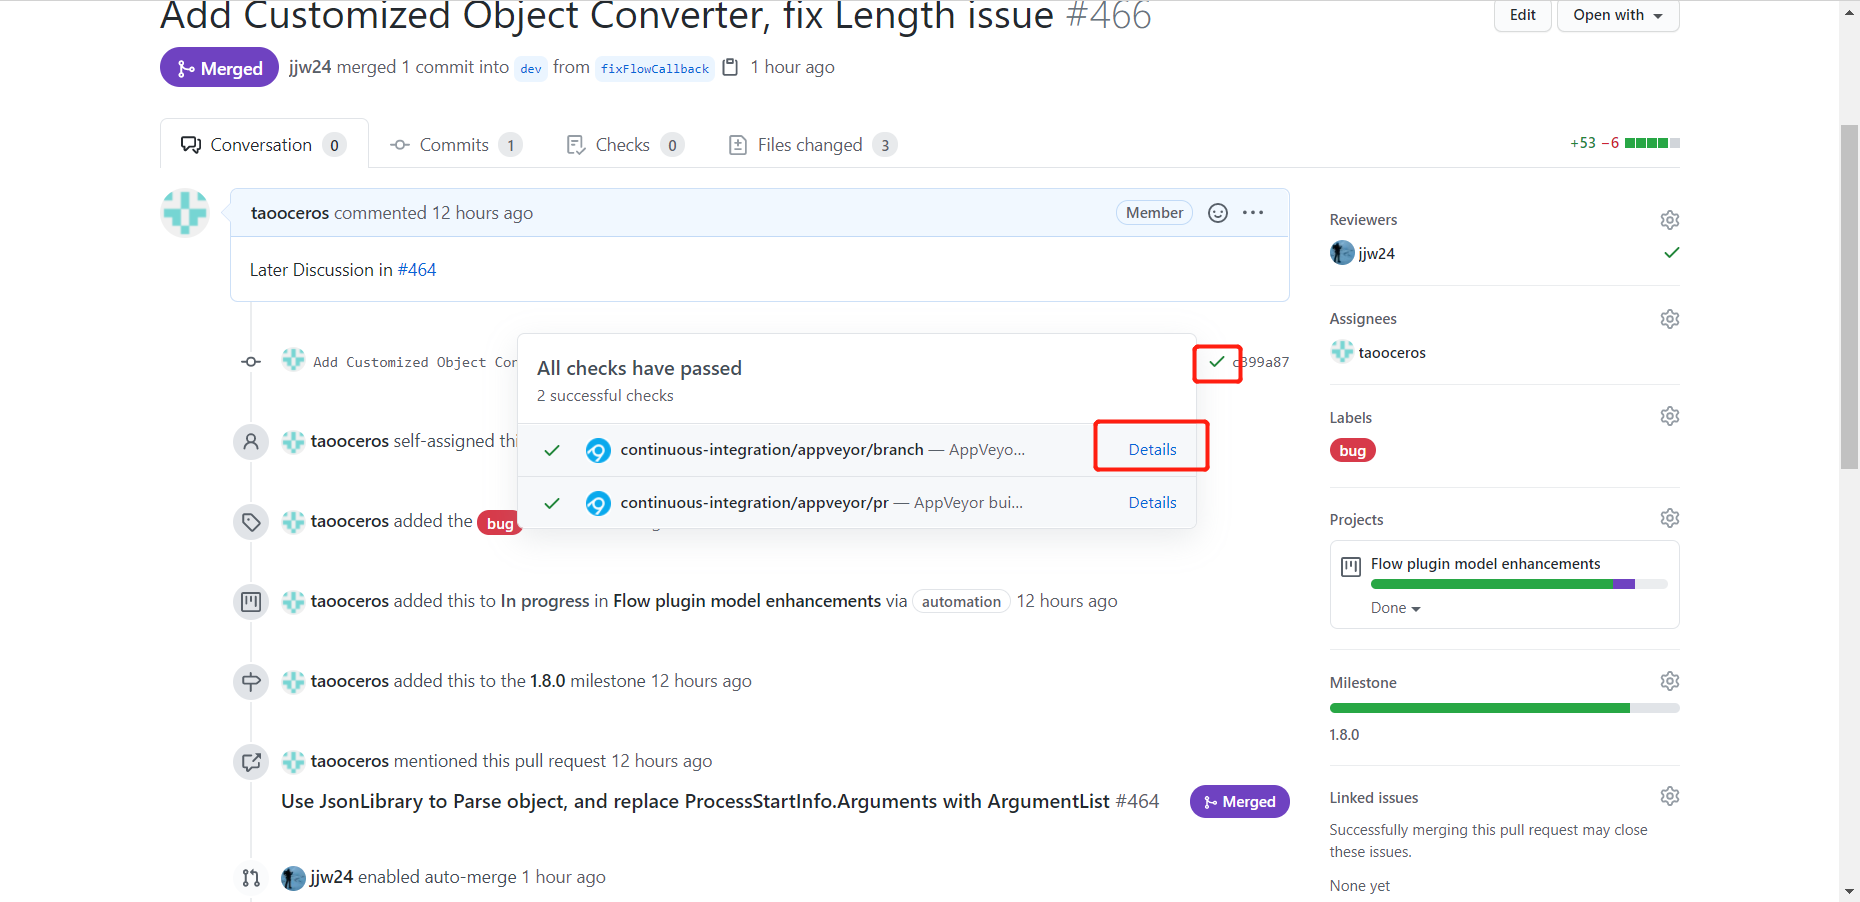Copy the fixFlowCallback branch name clipboard icon
This screenshot has width=1860, height=902.
(x=730, y=67)
